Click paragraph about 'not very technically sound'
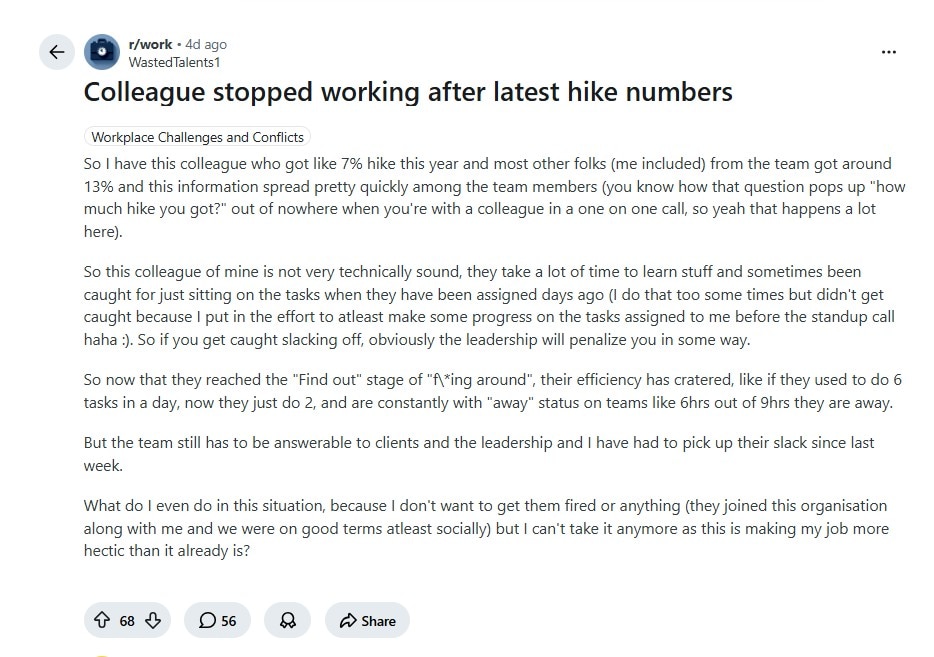934x657 pixels. pyautogui.click(x=490, y=306)
